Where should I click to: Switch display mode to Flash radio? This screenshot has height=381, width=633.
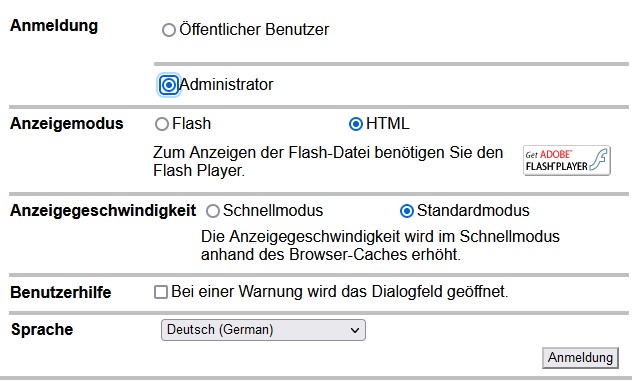click(x=161, y=124)
